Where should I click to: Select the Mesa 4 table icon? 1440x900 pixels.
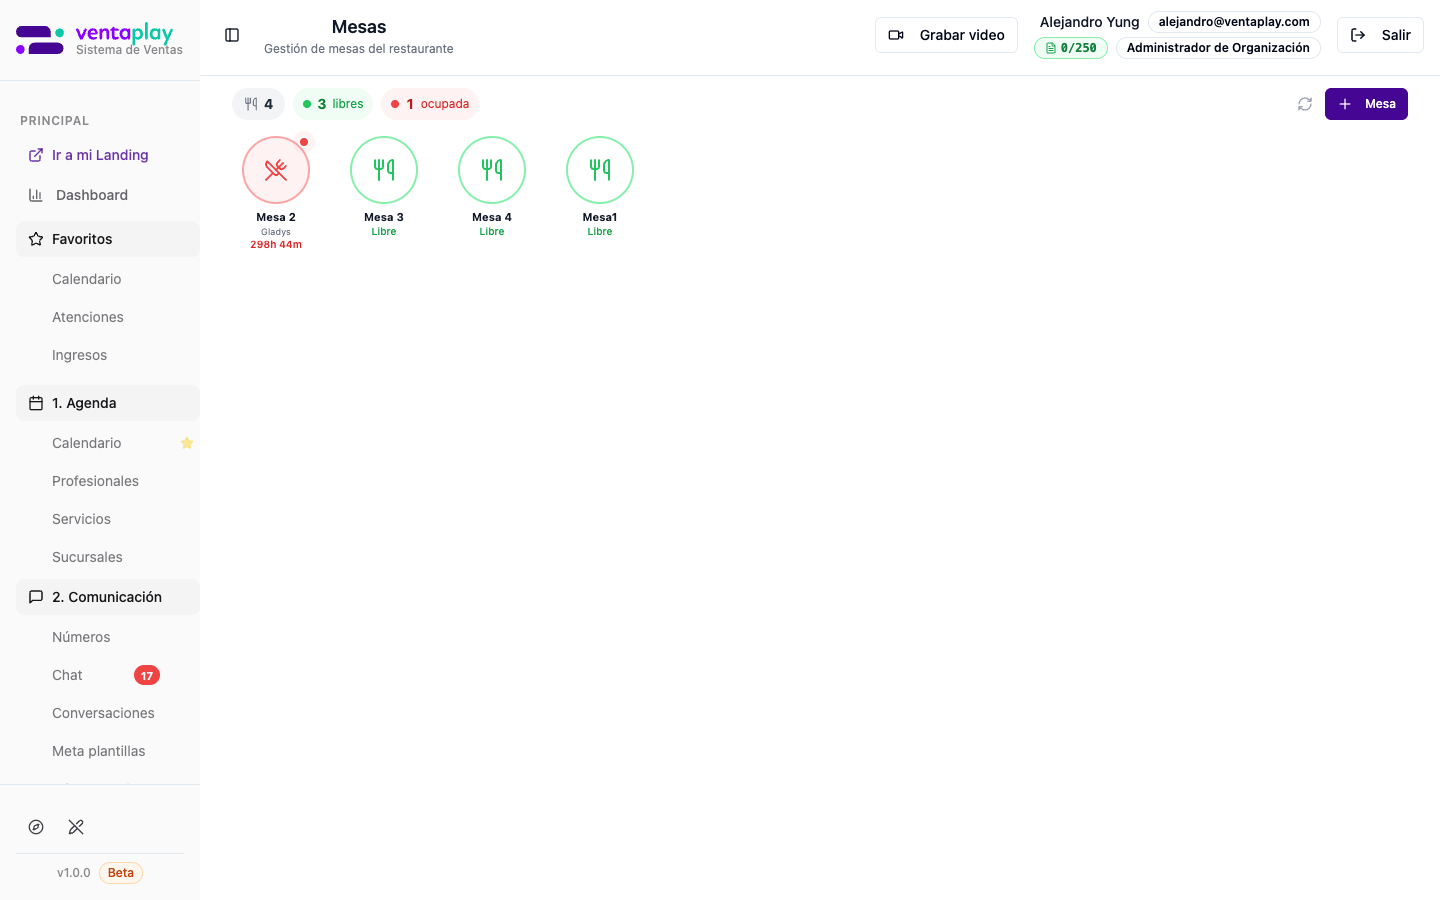[492, 170]
